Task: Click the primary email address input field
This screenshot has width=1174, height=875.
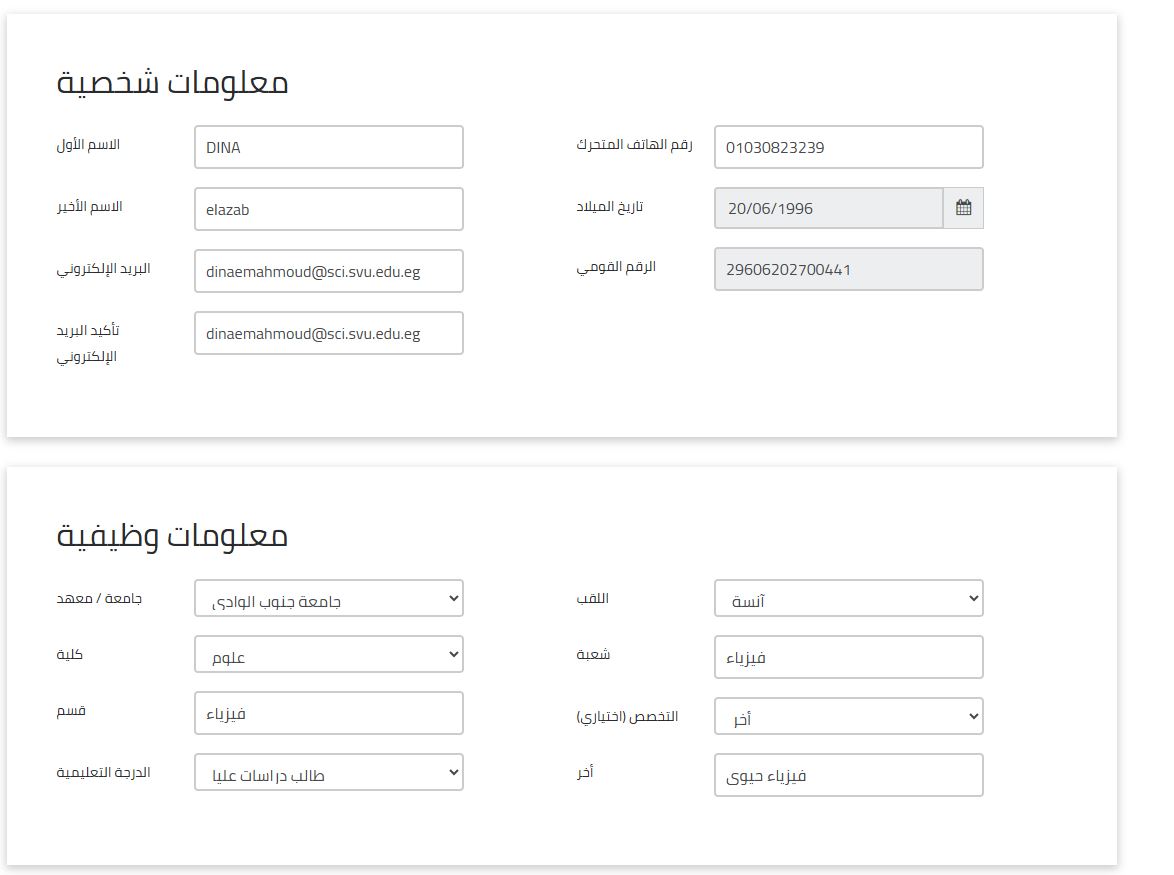Action: coord(328,271)
